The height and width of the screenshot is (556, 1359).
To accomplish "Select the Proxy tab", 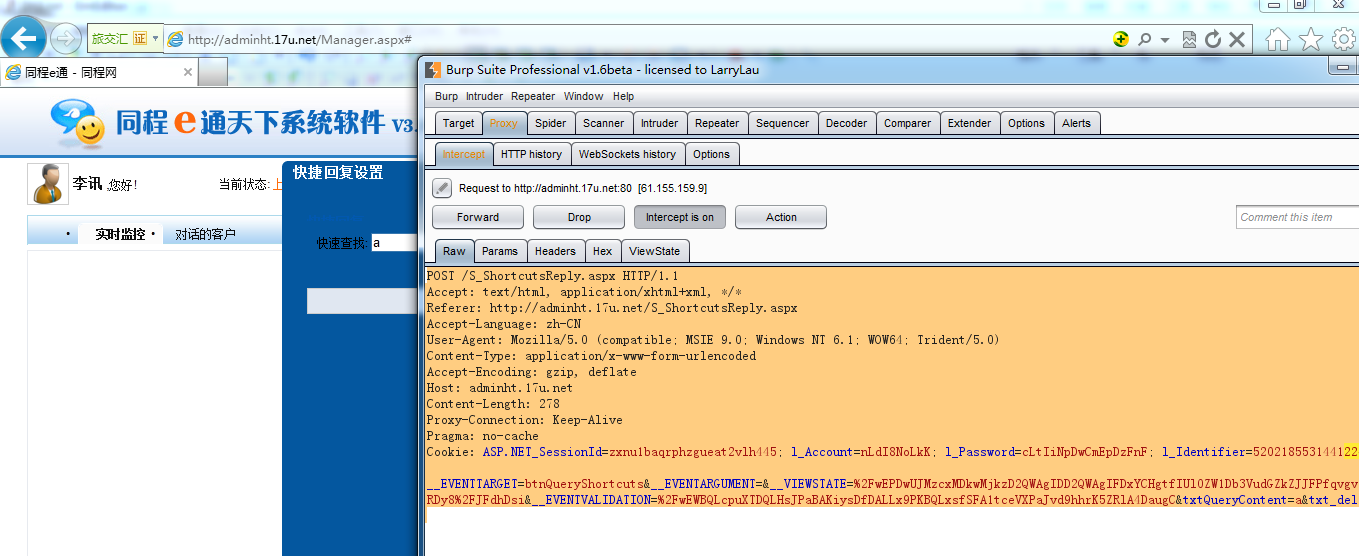I will click(x=504, y=123).
